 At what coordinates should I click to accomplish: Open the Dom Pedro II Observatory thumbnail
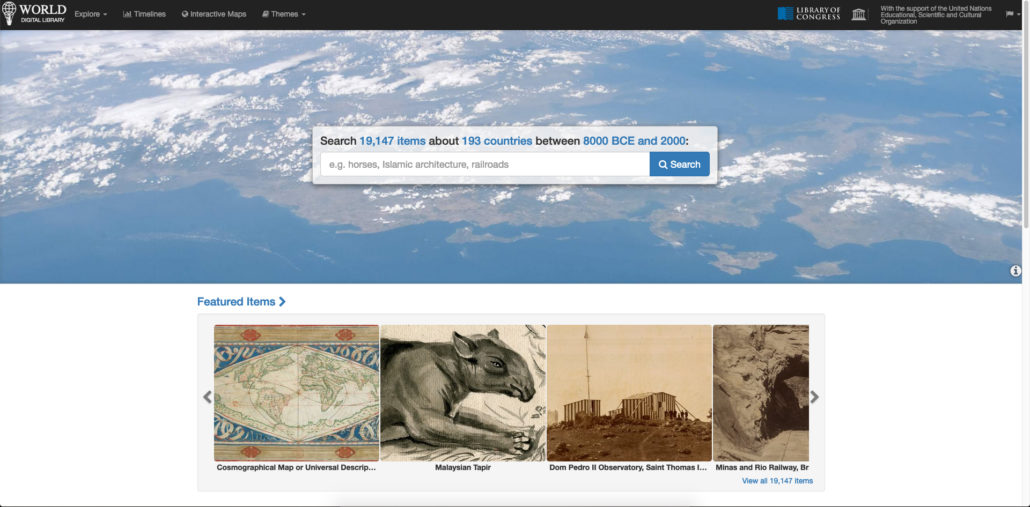[x=629, y=393]
